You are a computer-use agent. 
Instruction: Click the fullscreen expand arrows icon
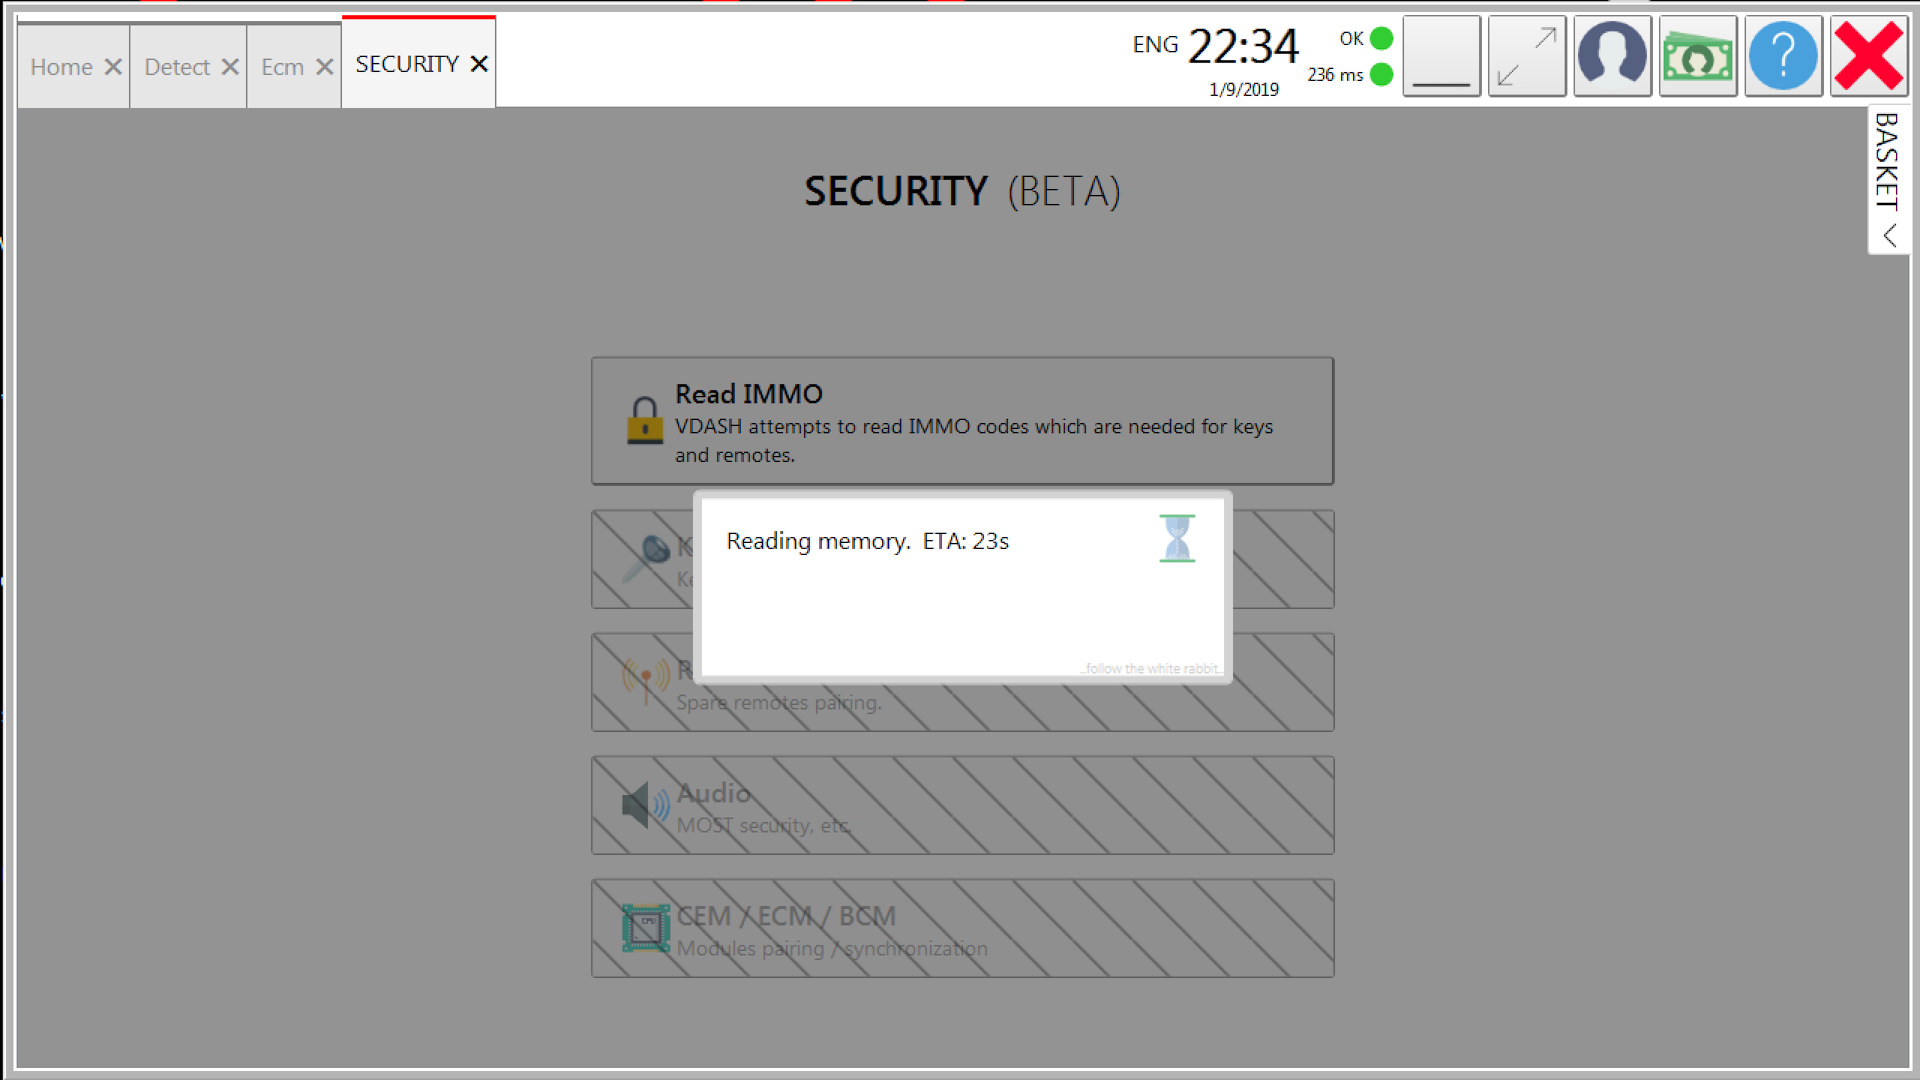(1527, 57)
